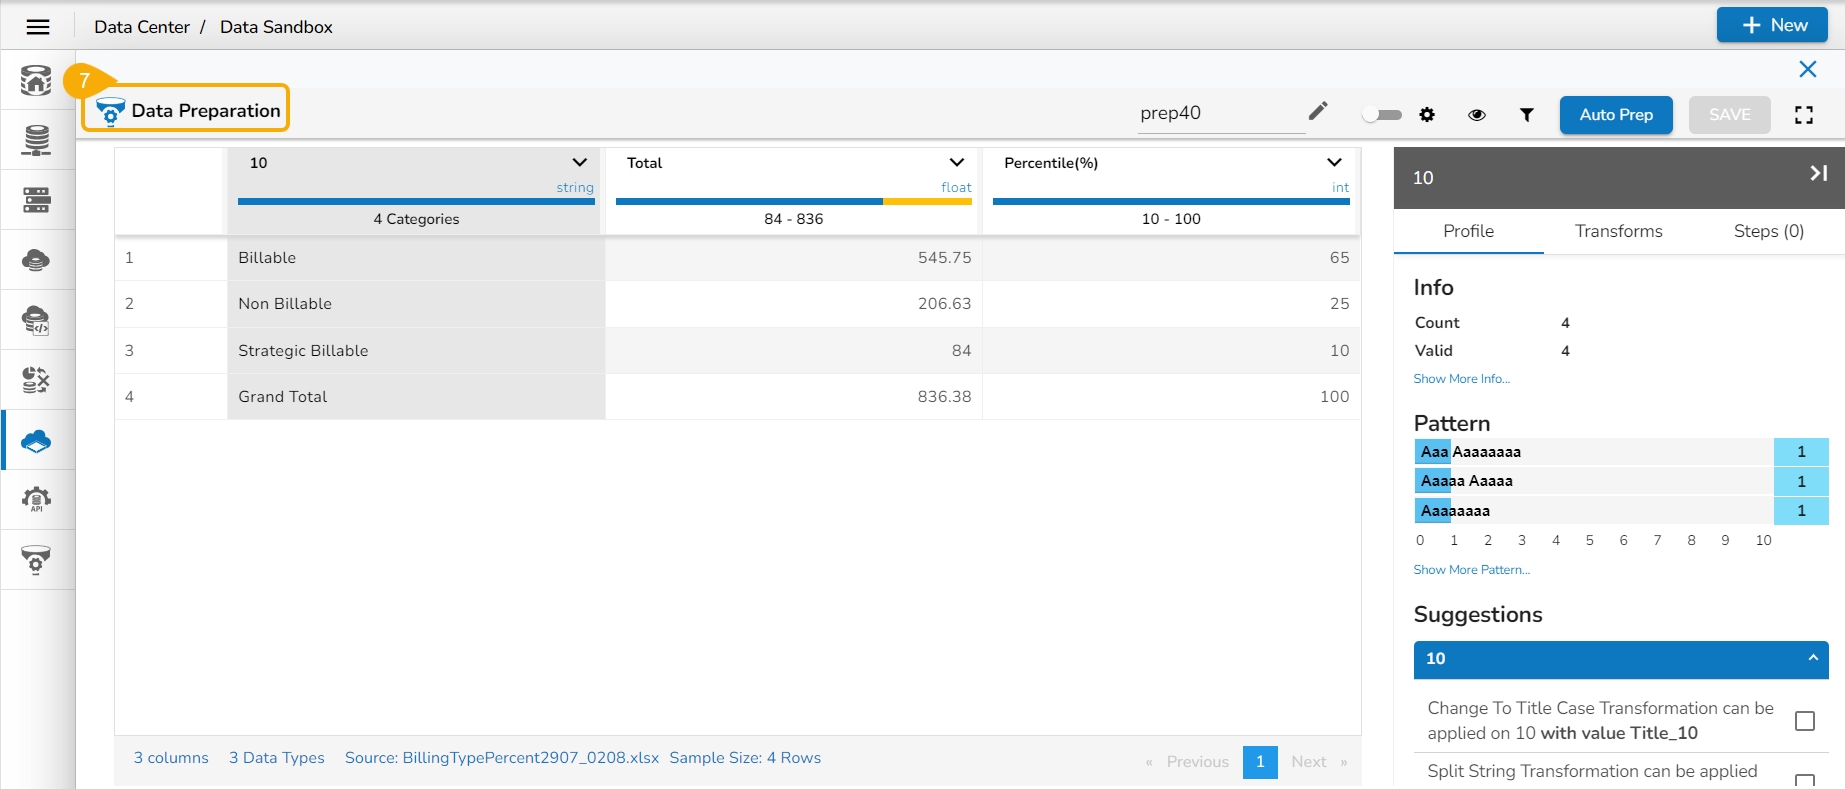Image resolution: width=1845 pixels, height=789 pixels.
Task: Click the eye preview icon
Action: point(1477,115)
